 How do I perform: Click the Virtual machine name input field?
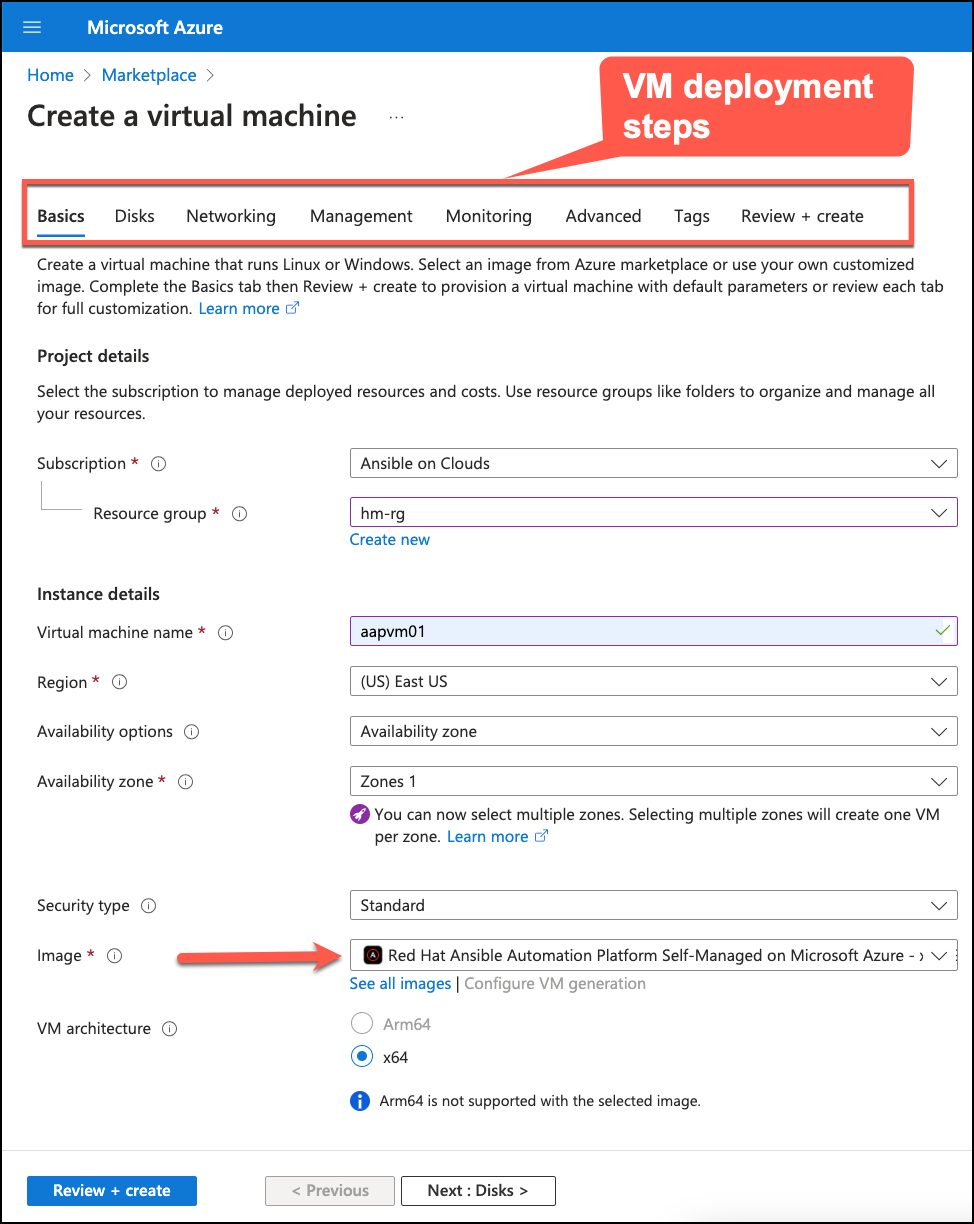640,632
